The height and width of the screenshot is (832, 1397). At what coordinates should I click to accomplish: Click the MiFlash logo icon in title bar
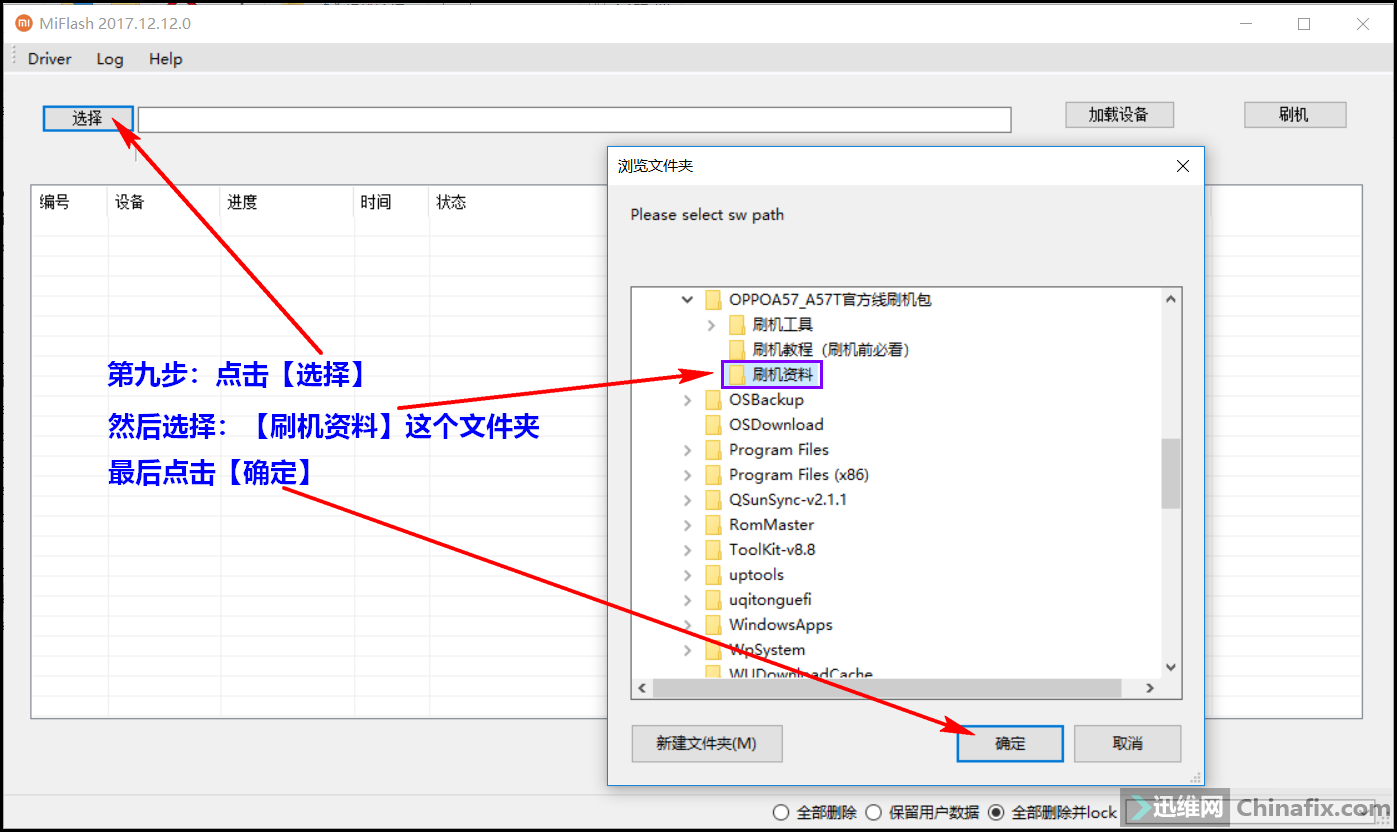(x=23, y=23)
